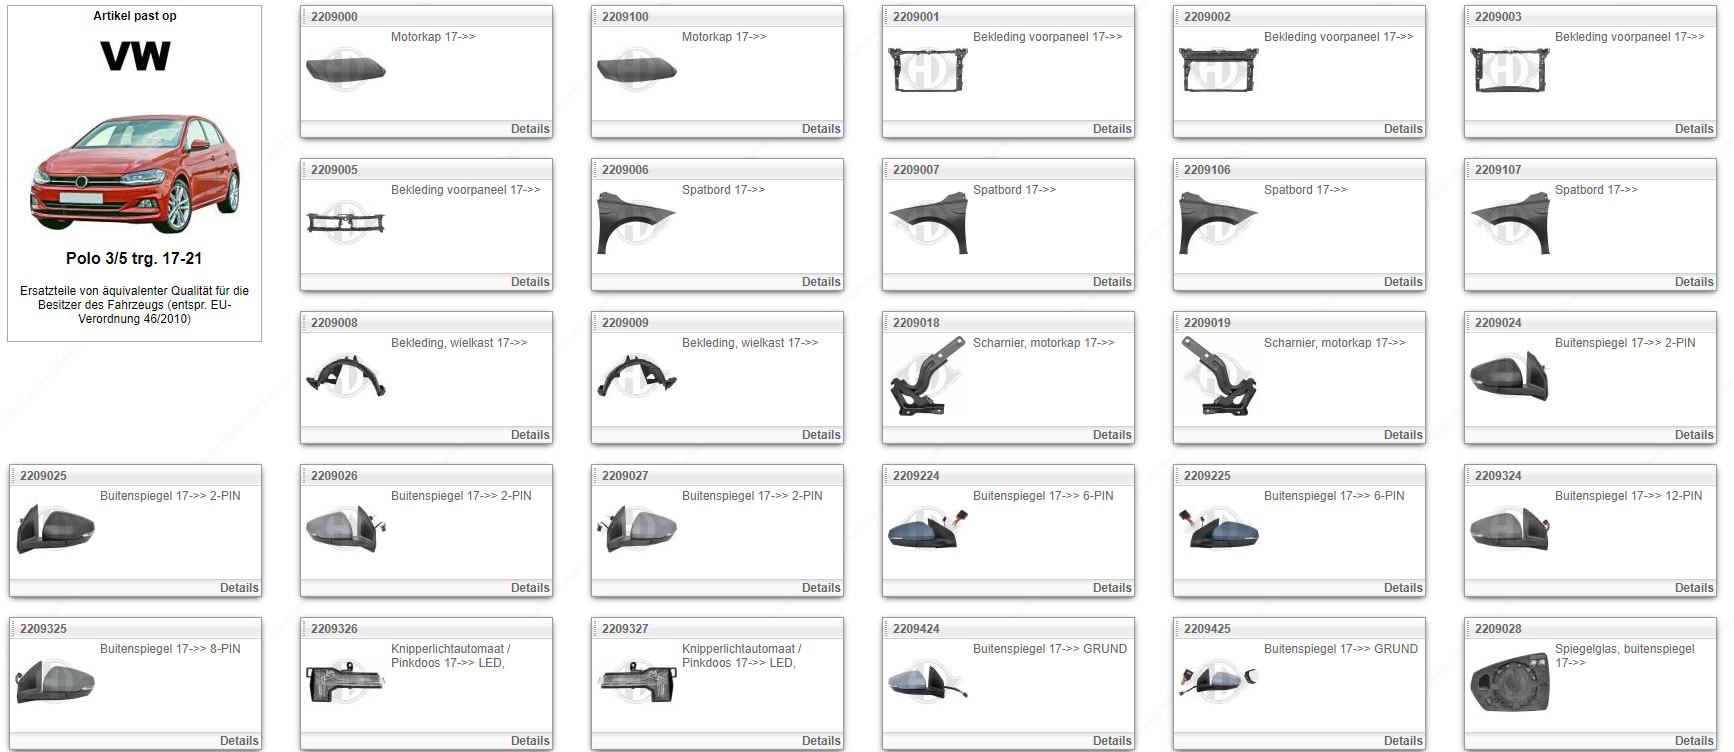Open Details for Scharnier motorkap 2209019
This screenshot has height=752, width=1734.
pyautogui.click(x=1402, y=435)
